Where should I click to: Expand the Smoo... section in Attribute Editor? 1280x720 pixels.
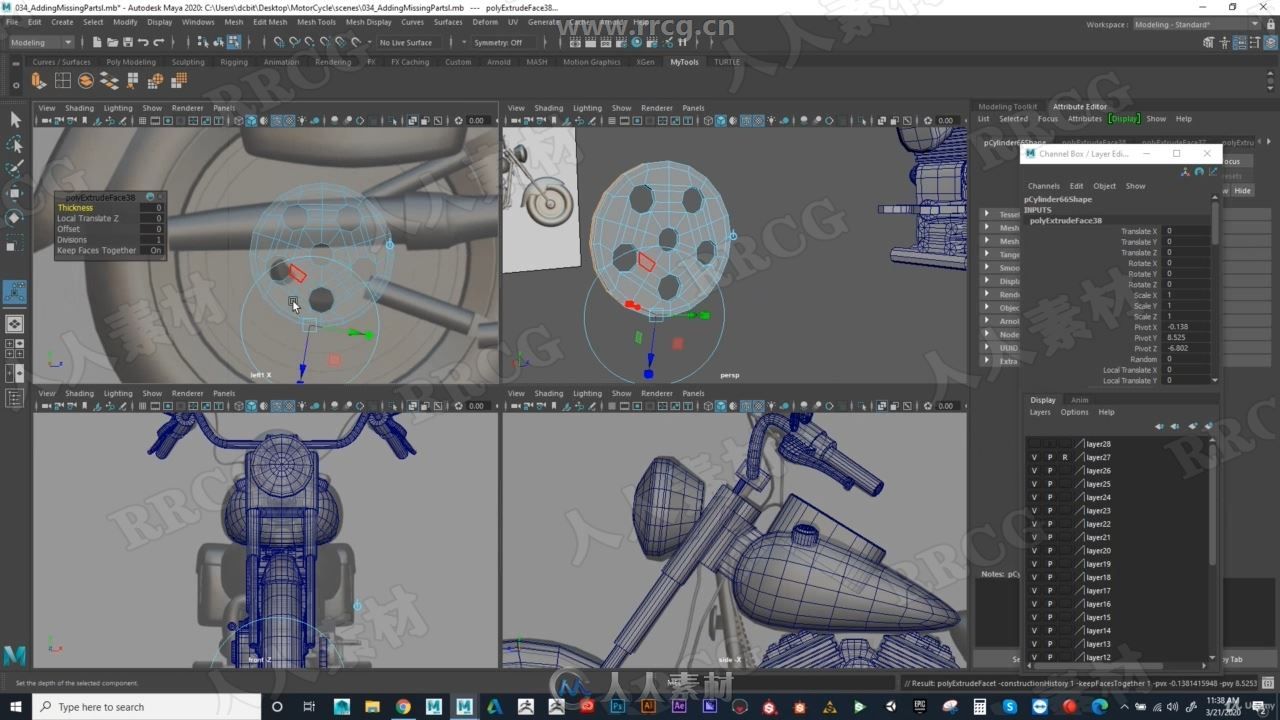pos(986,268)
